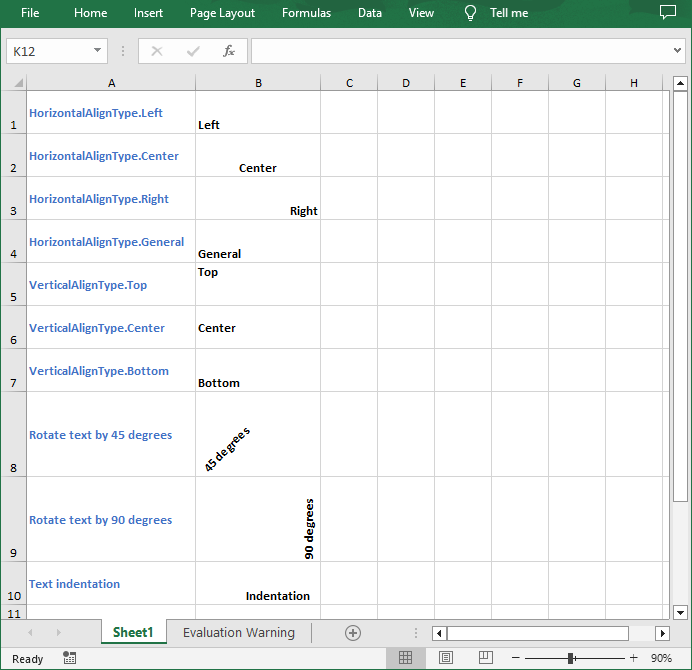692x670 pixels.
Task: Select cell with VerticalAlignType.Top text
Action: click(x=111, y=284)
